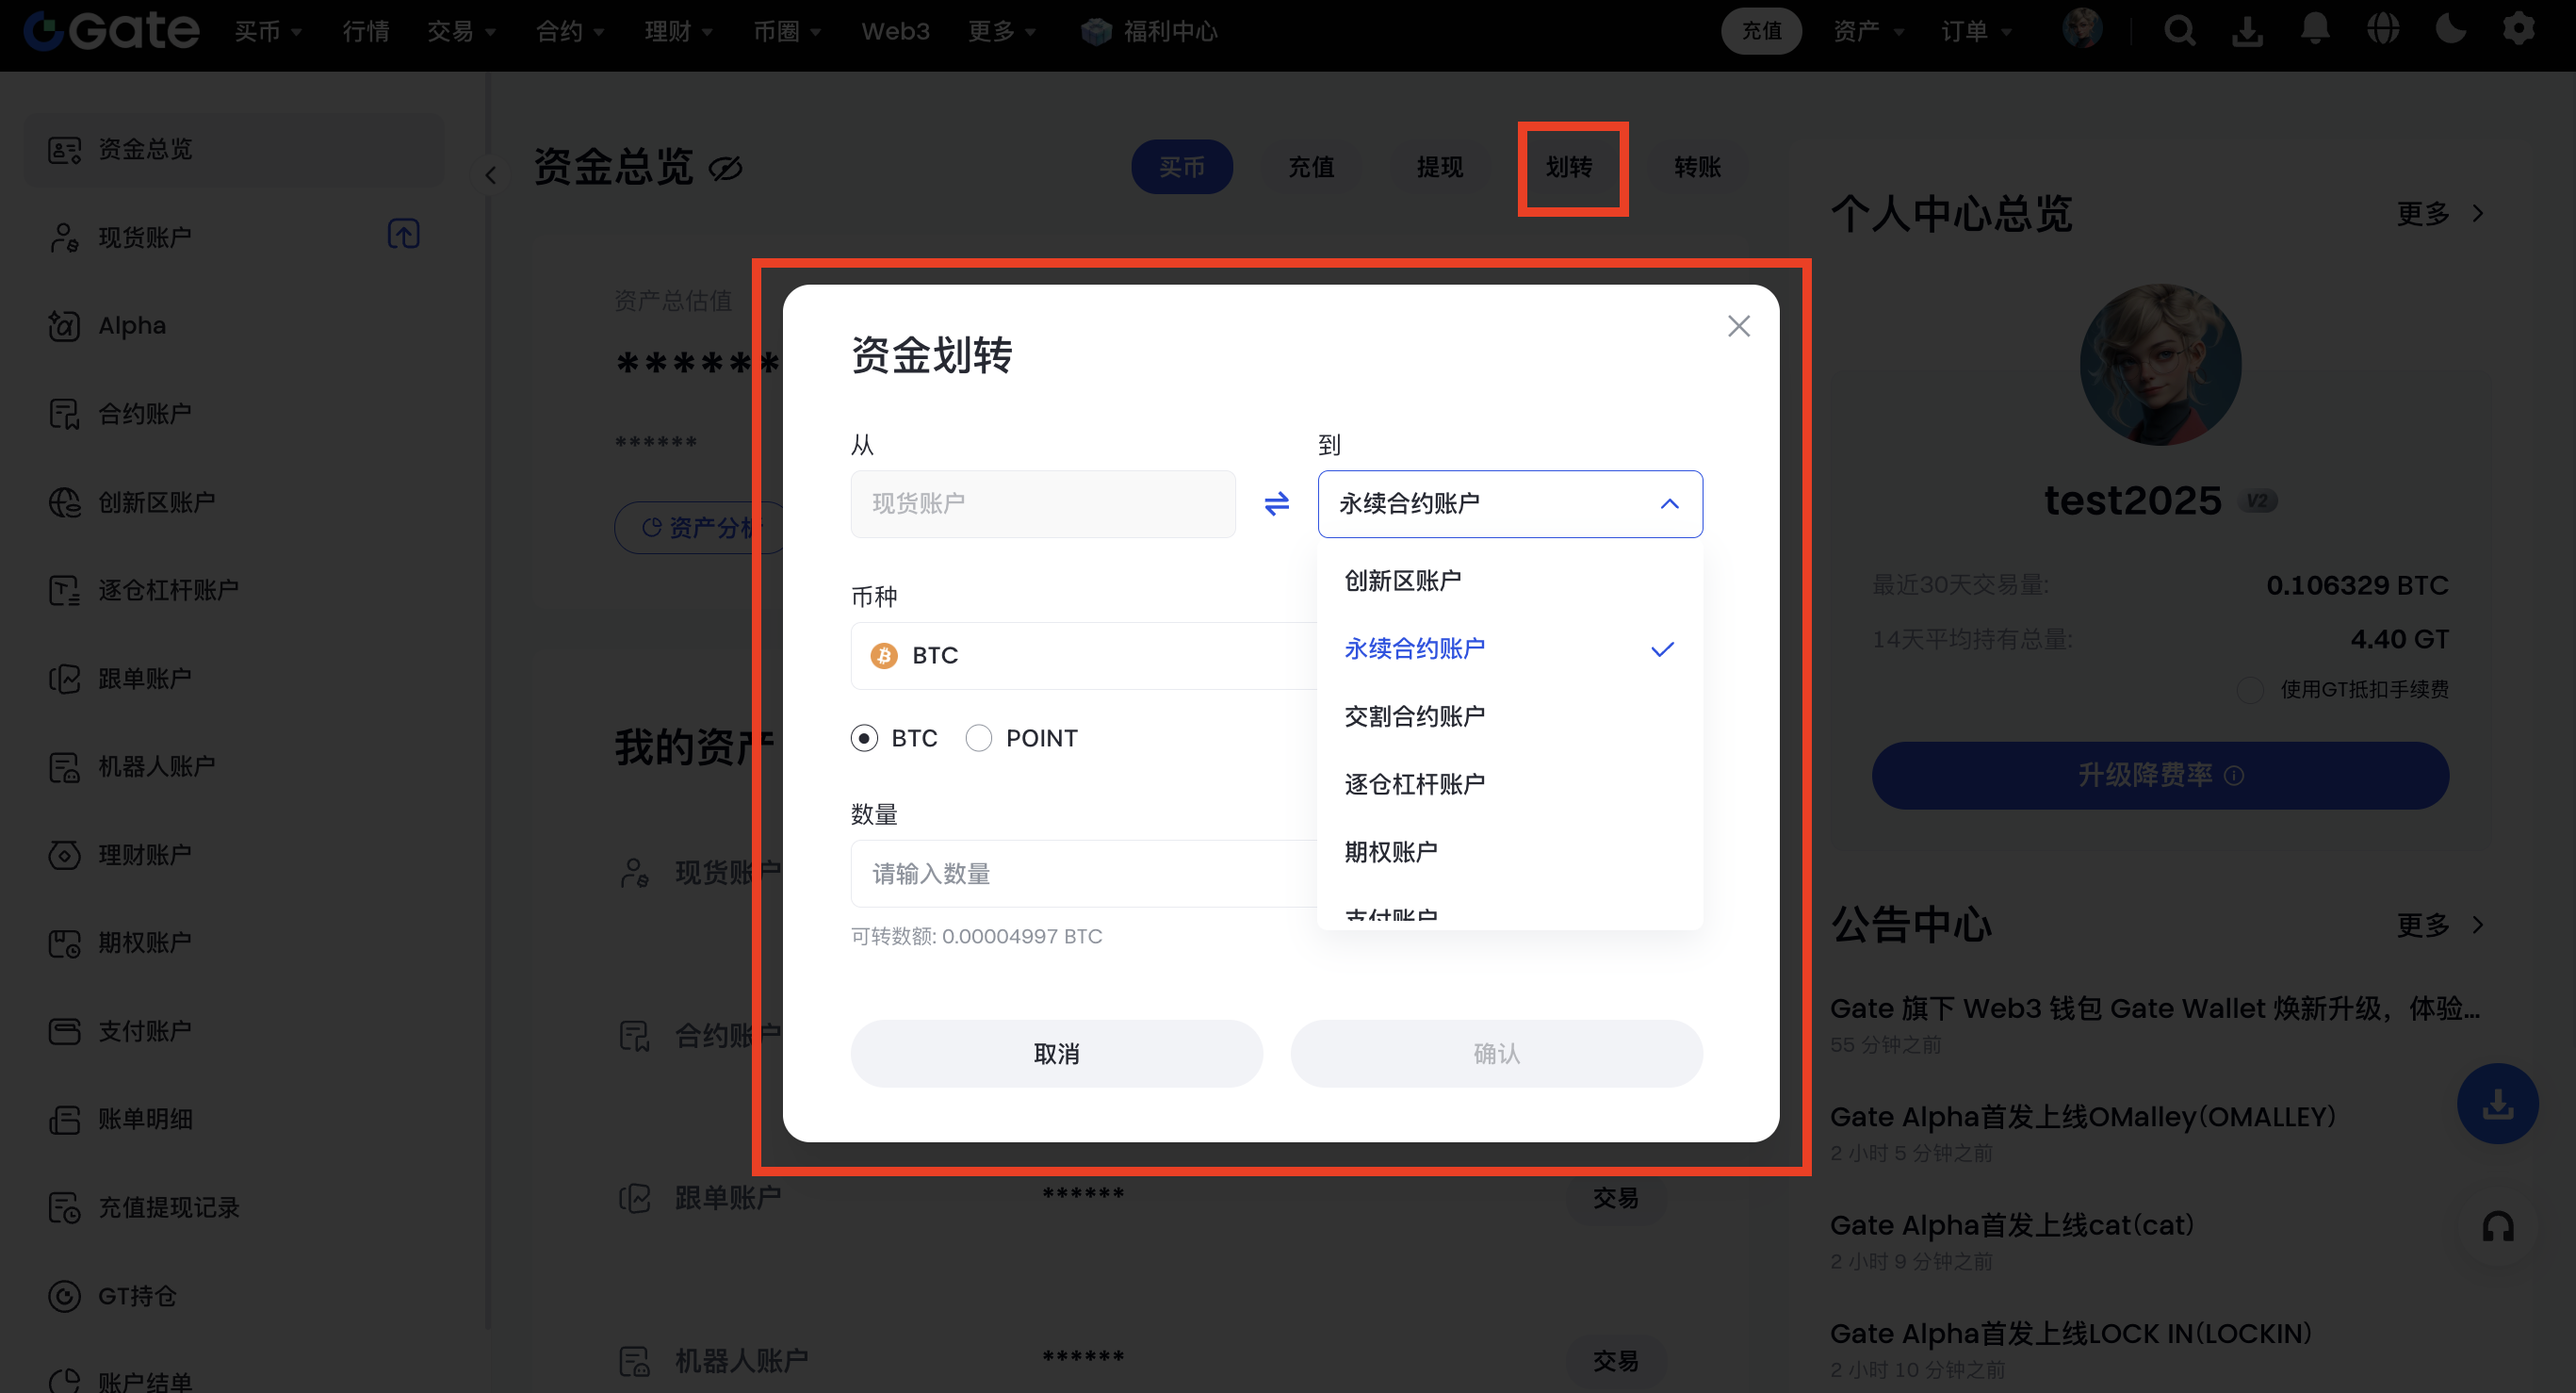Click the search magnifier icon in header
Viewport: 2576px width, 1393px height.
tap(2179, 31)
